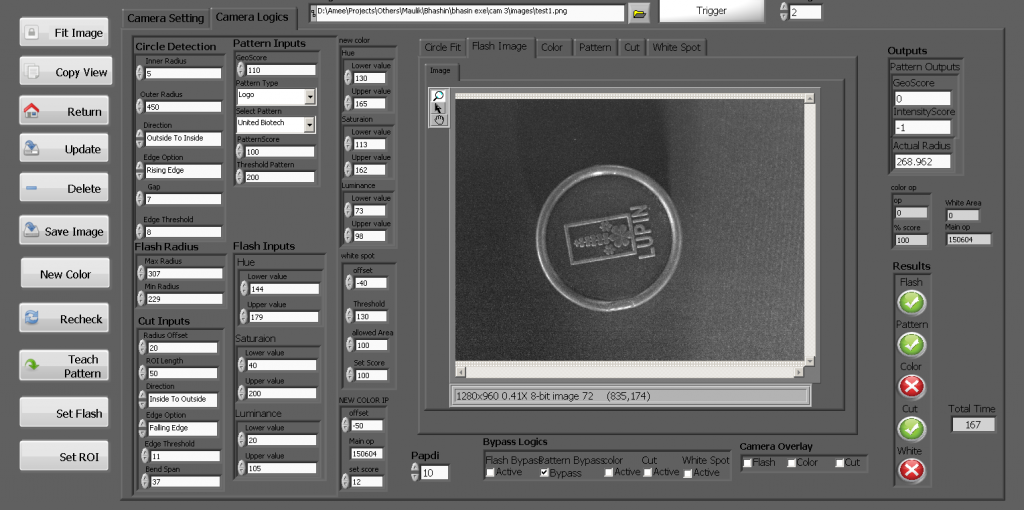Open the White Spot image tab
The height and width of the screenshot is (510, 1024).
677,47
